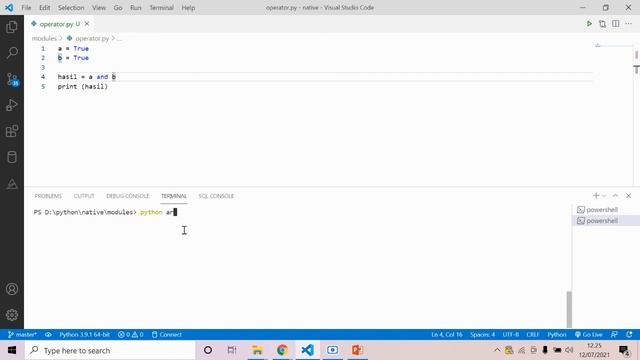Change indentation via Spaces: 4
This screenshot has width=640, height=360.
tap(482, 334)
